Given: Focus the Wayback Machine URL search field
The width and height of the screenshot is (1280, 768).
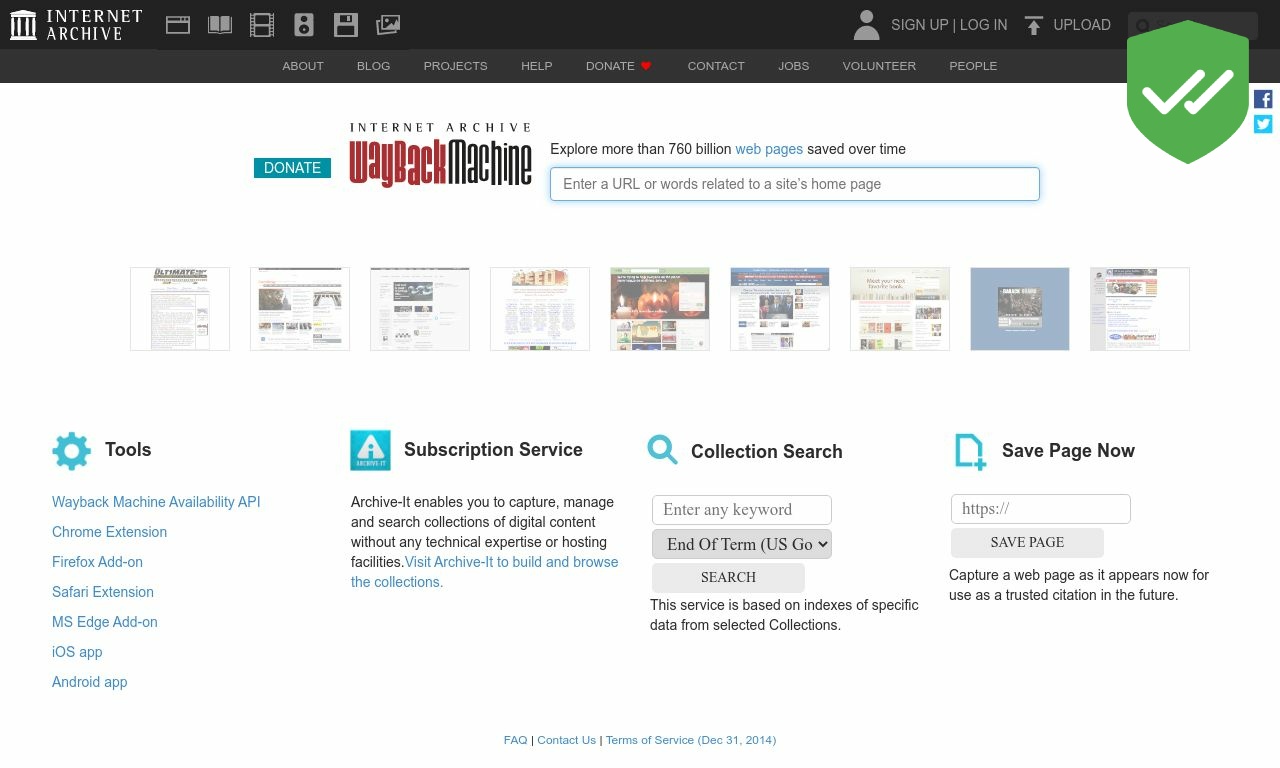Looking at the screenshot, I should [795, 184].
